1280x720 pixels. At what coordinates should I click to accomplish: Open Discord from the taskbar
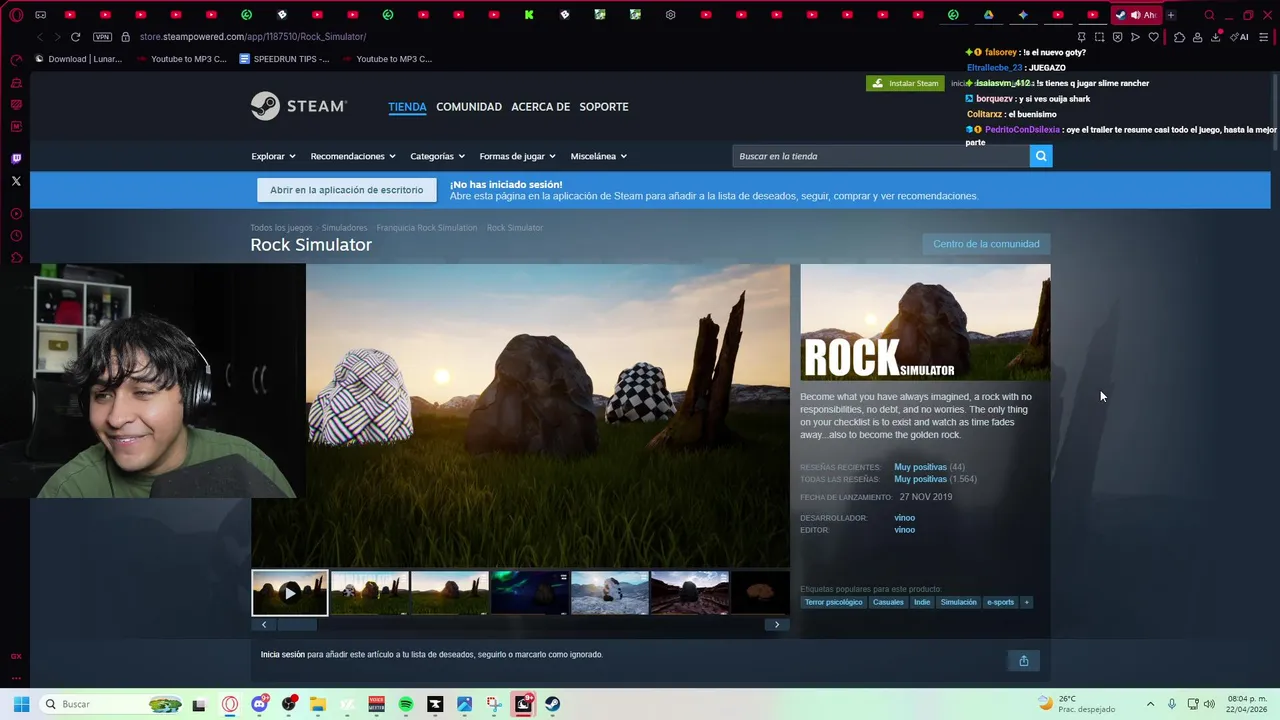point(260,704)
